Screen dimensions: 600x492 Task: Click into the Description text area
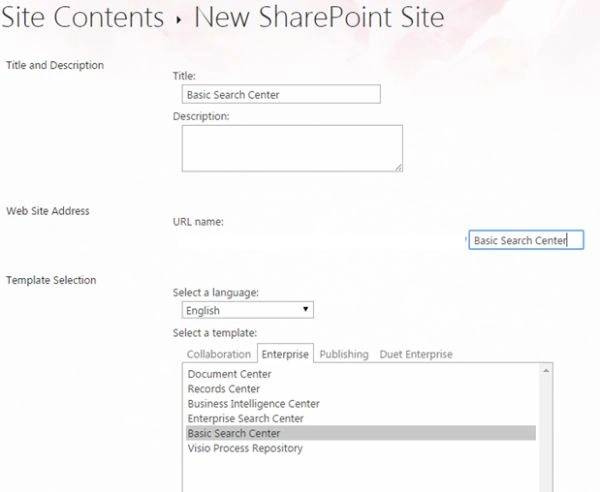click(292, 148)
